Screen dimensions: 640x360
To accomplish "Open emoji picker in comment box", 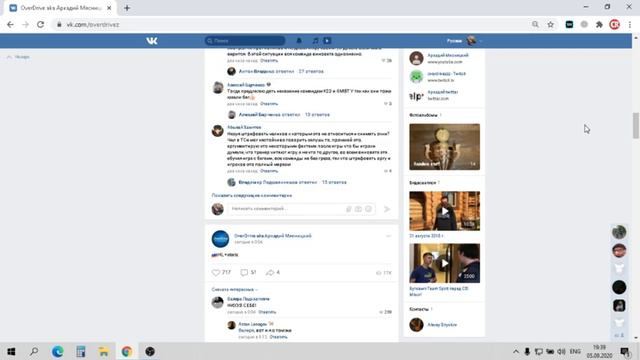I will pos(369,209).
